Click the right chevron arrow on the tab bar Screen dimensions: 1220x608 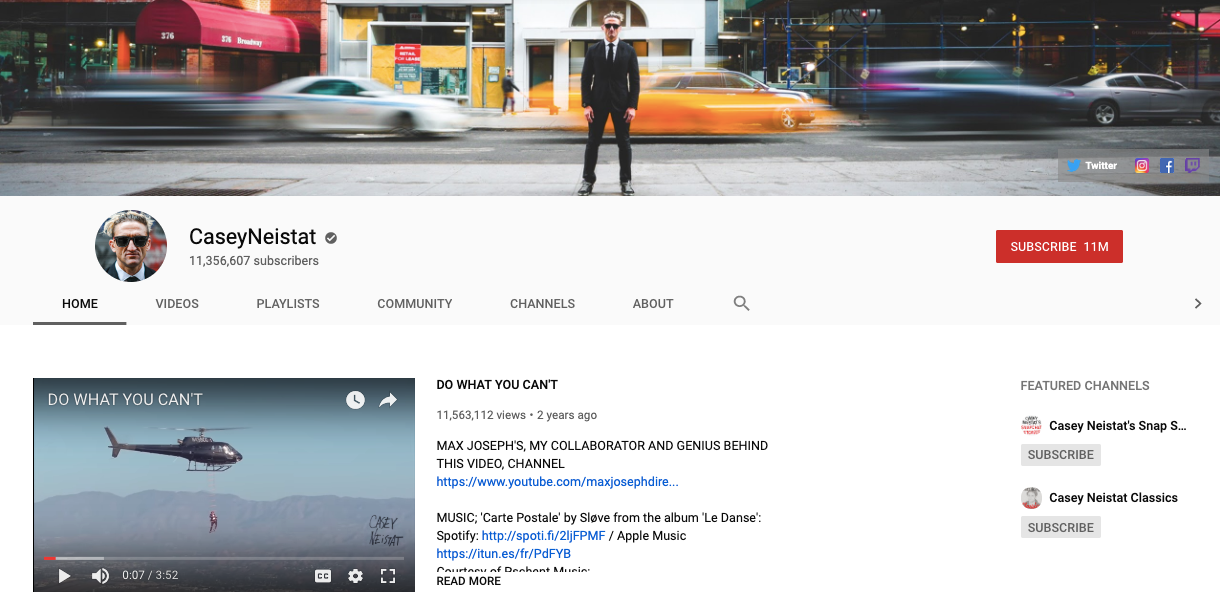point(1198,304)
